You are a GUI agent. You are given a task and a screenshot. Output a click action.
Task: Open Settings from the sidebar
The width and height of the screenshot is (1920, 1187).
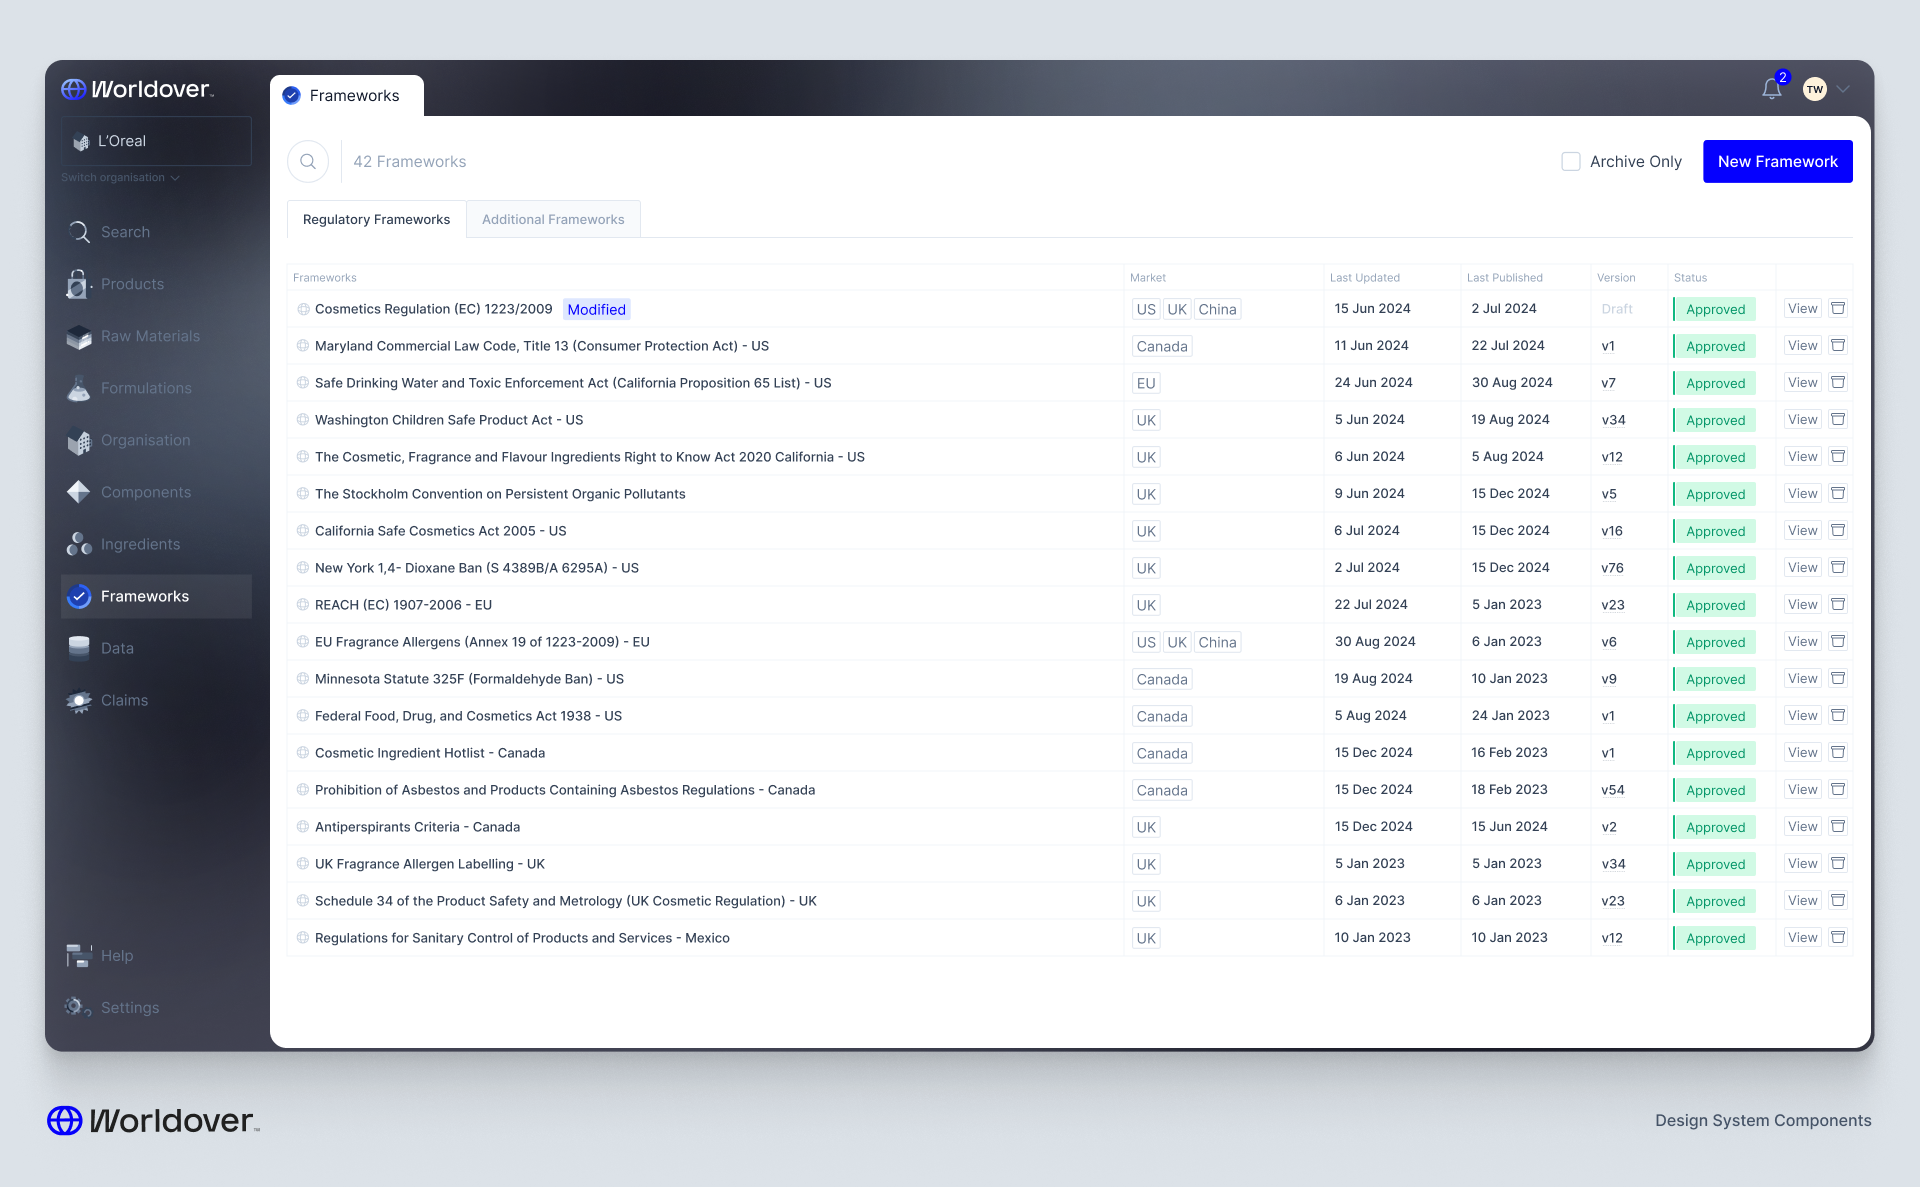click(129, 1007)
